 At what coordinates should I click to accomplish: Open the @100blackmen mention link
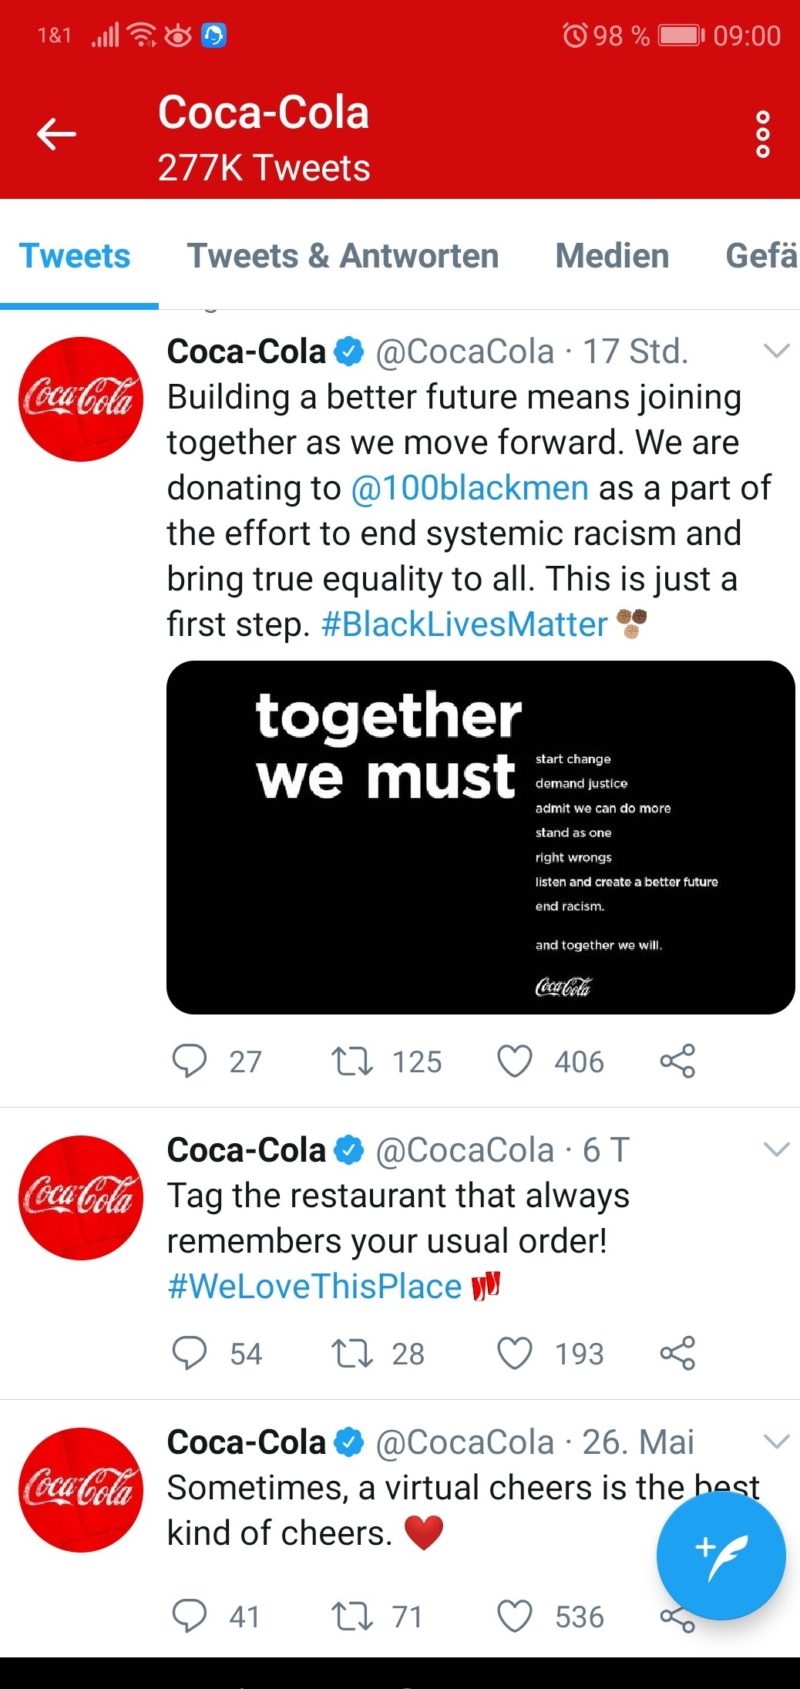tap(469, 488)
